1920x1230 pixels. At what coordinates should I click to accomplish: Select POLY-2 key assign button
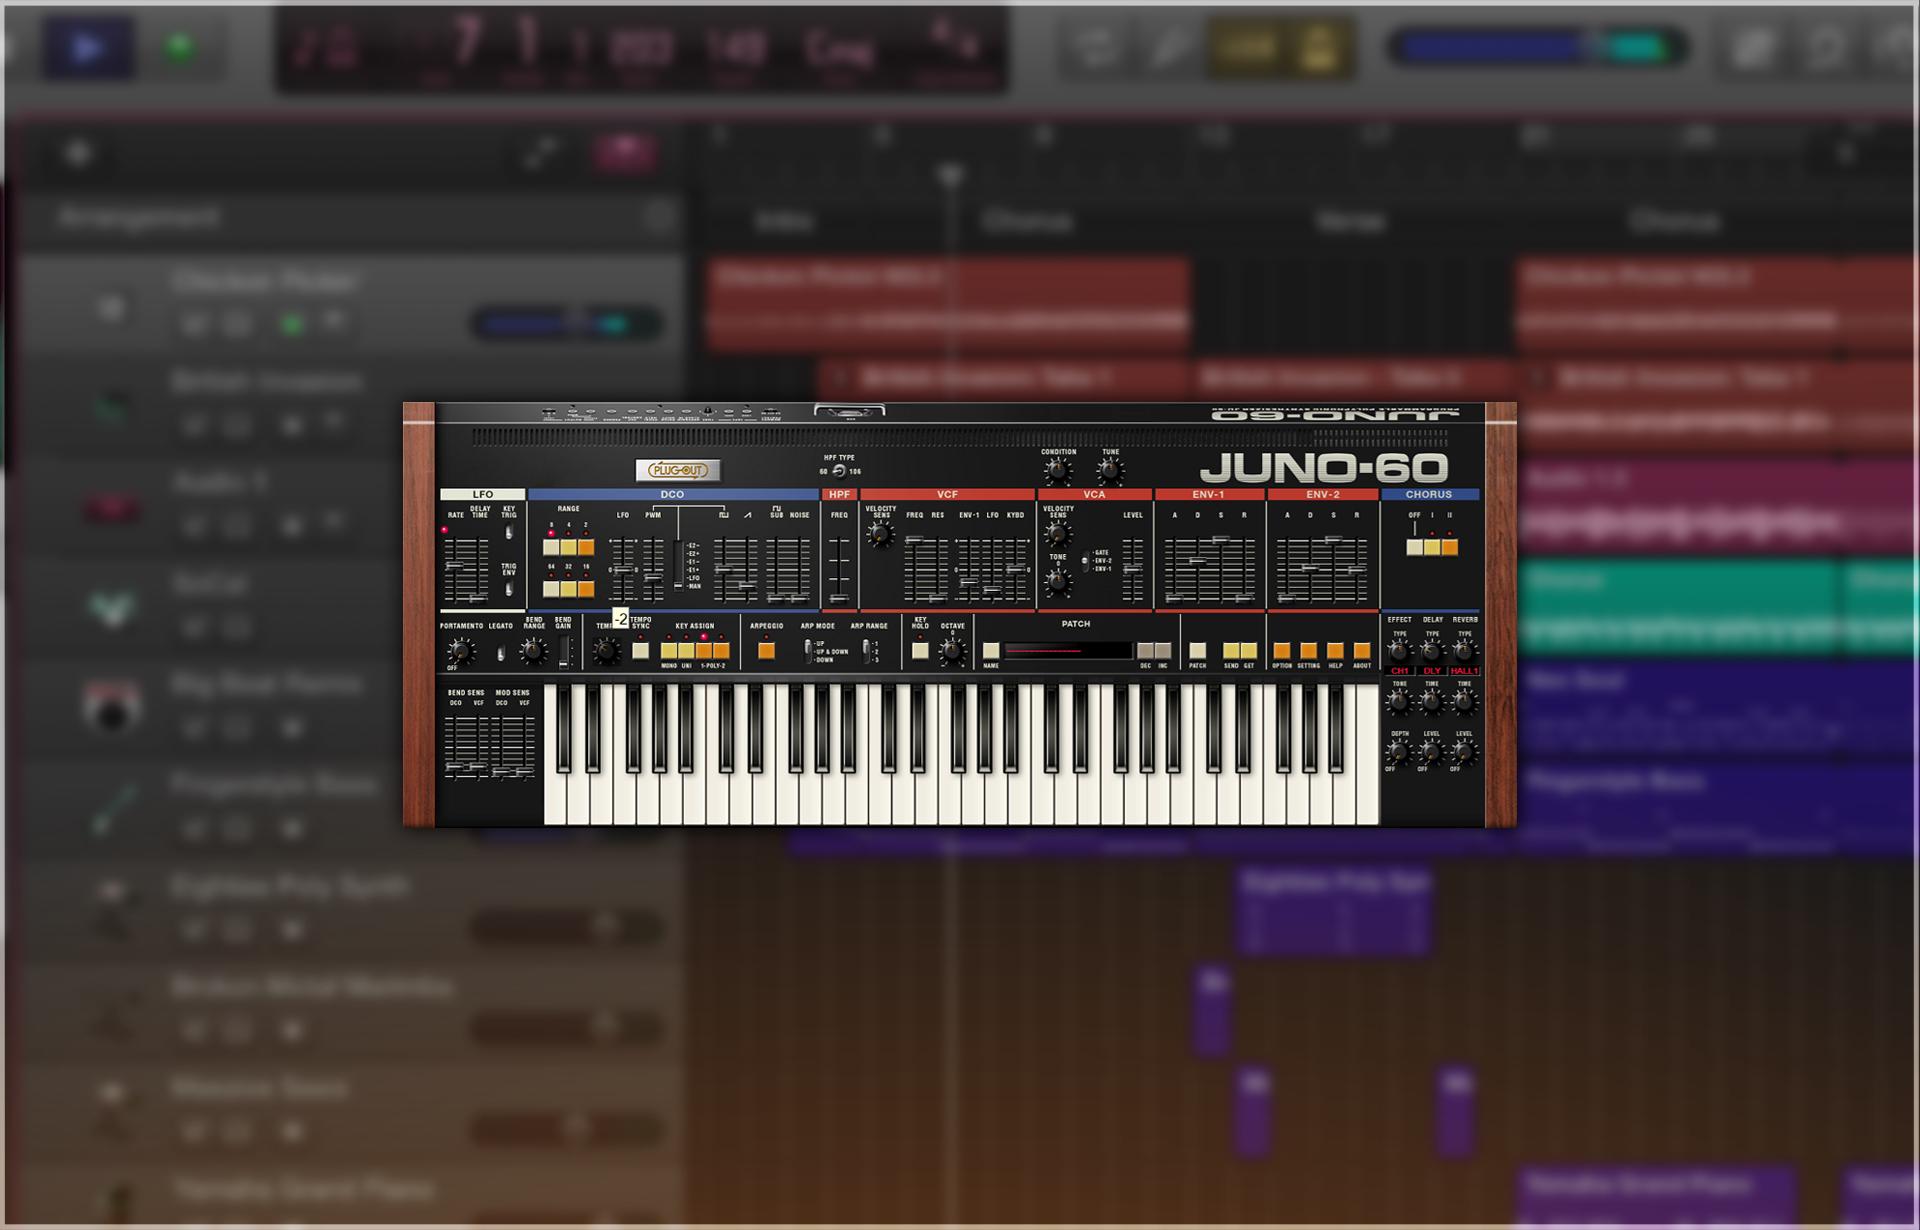pyautogui.click(x=721, y=651)
